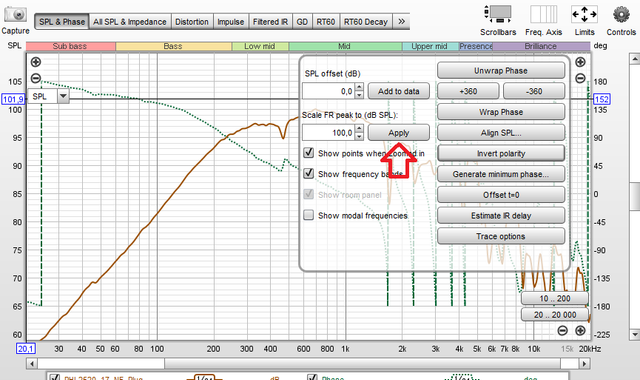Screen dimensions: 640x380
Task: Open the GD tab
Action: pos(302,22)
